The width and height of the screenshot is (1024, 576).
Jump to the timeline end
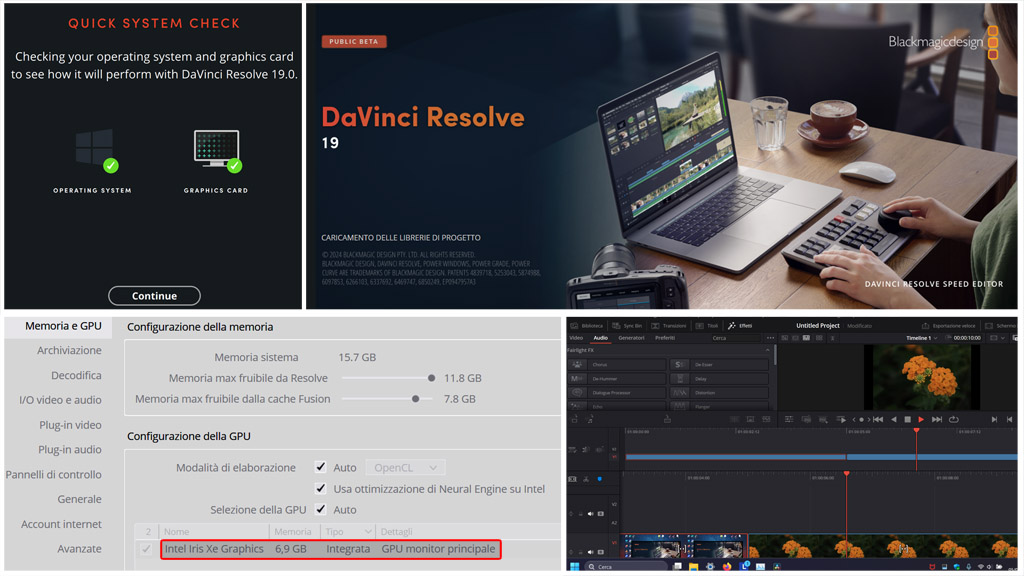point(936,419)
